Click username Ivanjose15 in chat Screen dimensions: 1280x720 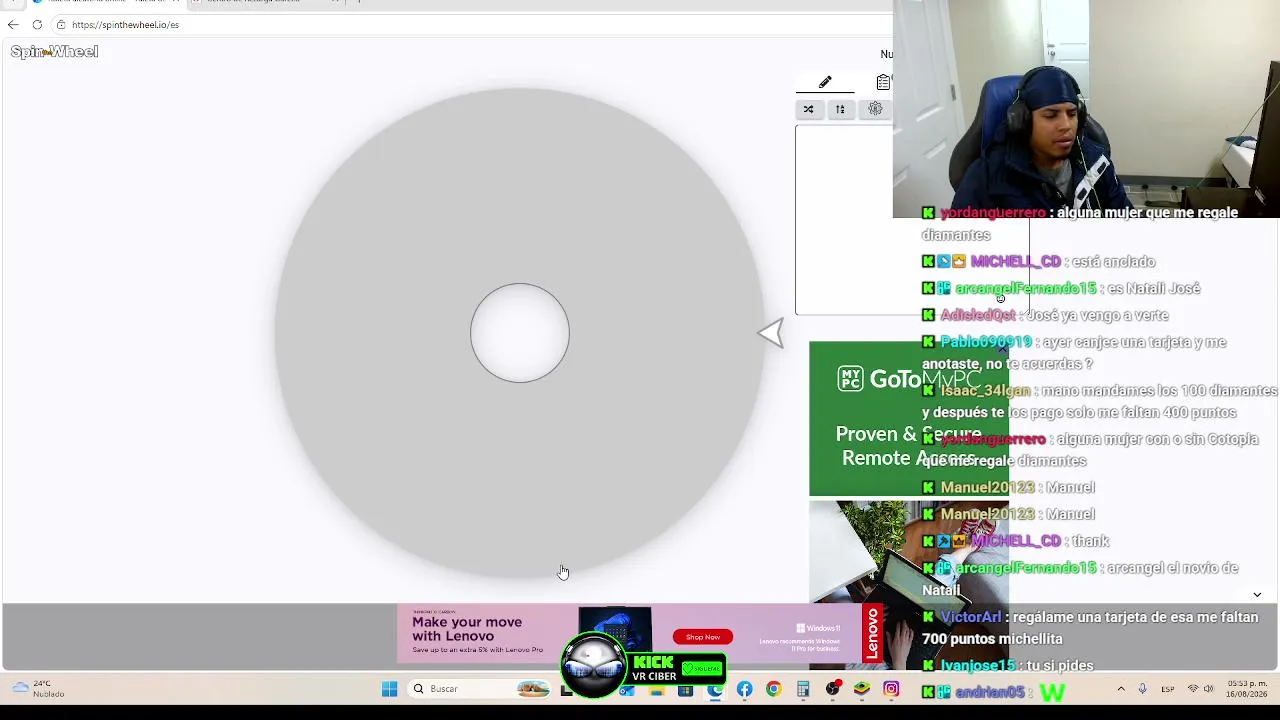point(978,666)
